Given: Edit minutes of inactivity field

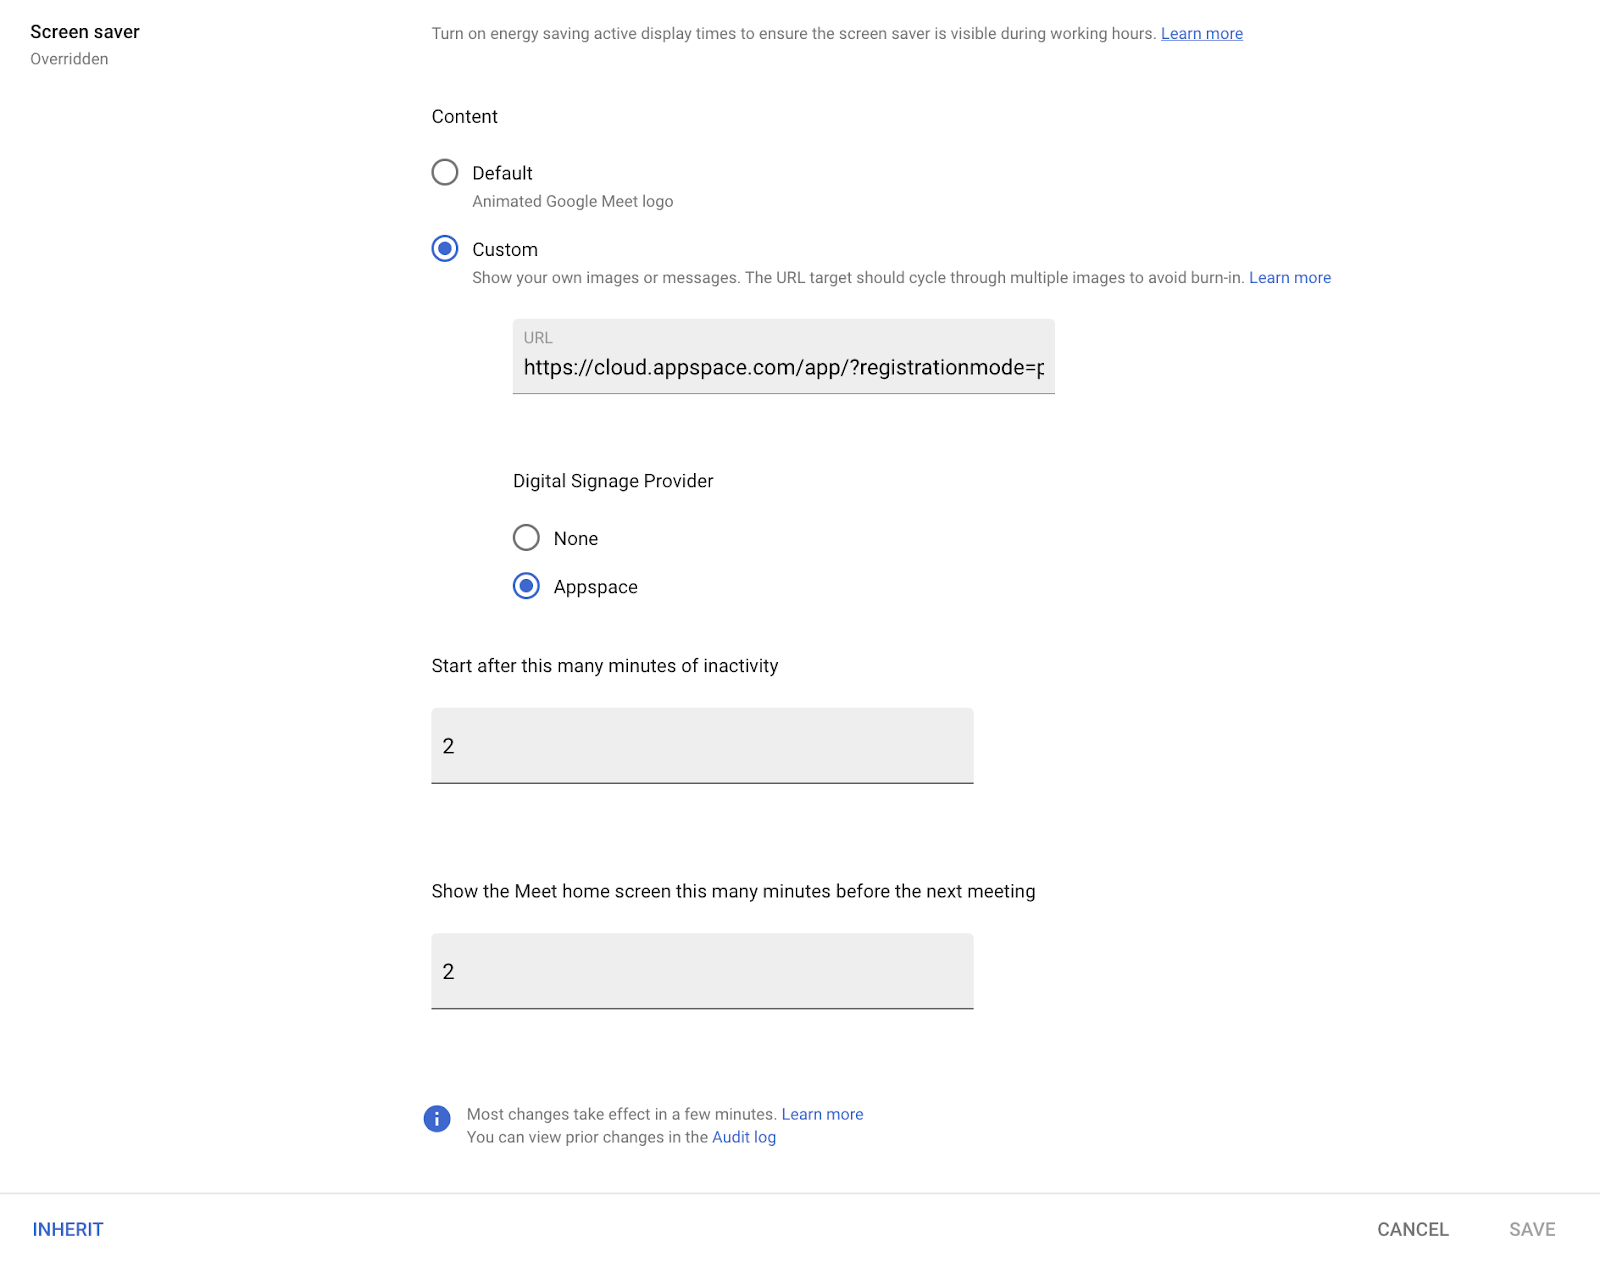Looking at the screenshot, I should coord(702,746).
